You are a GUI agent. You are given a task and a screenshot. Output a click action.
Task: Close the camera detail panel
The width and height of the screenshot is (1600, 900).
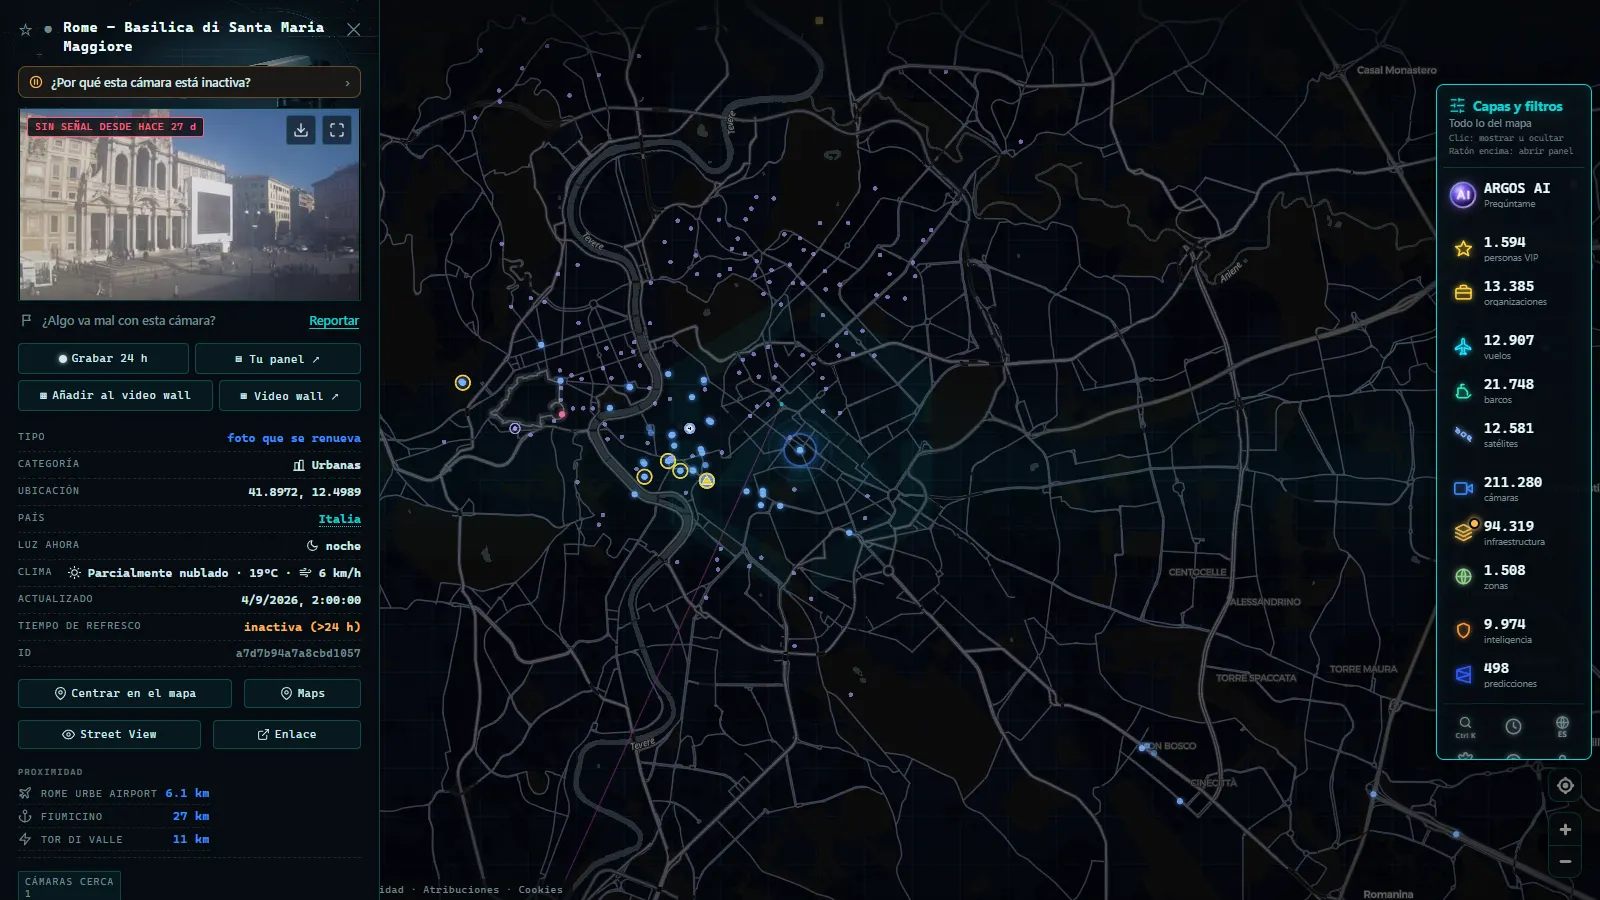coord(353,30)
